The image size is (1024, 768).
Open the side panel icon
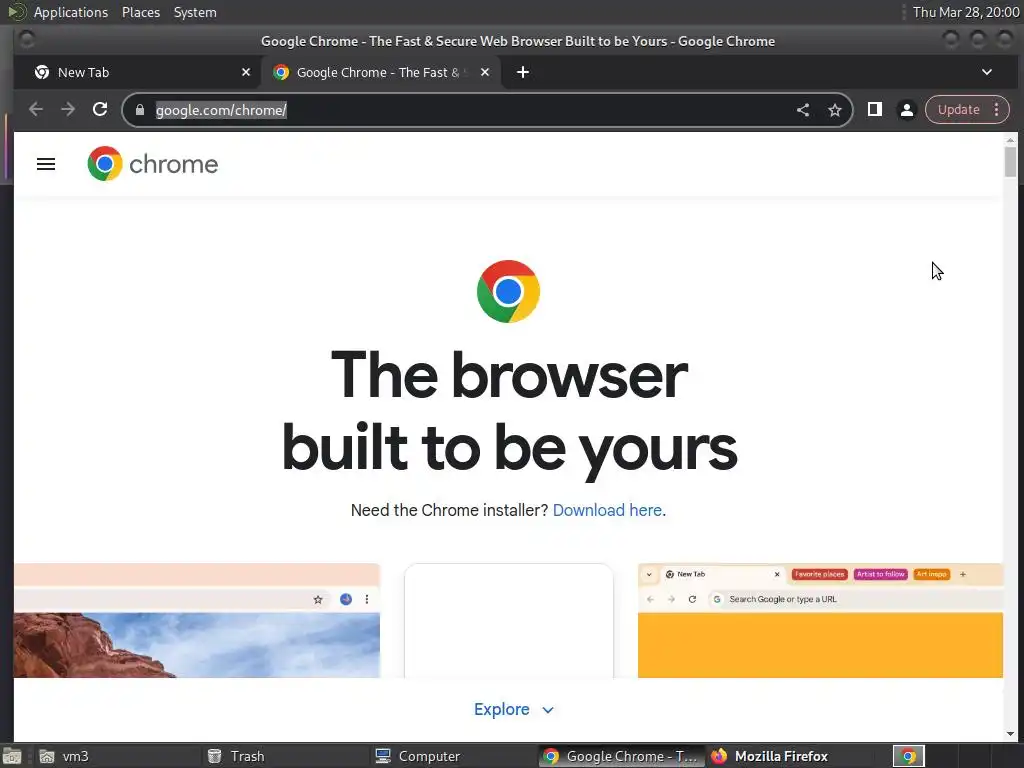click(x=874, y=109)
